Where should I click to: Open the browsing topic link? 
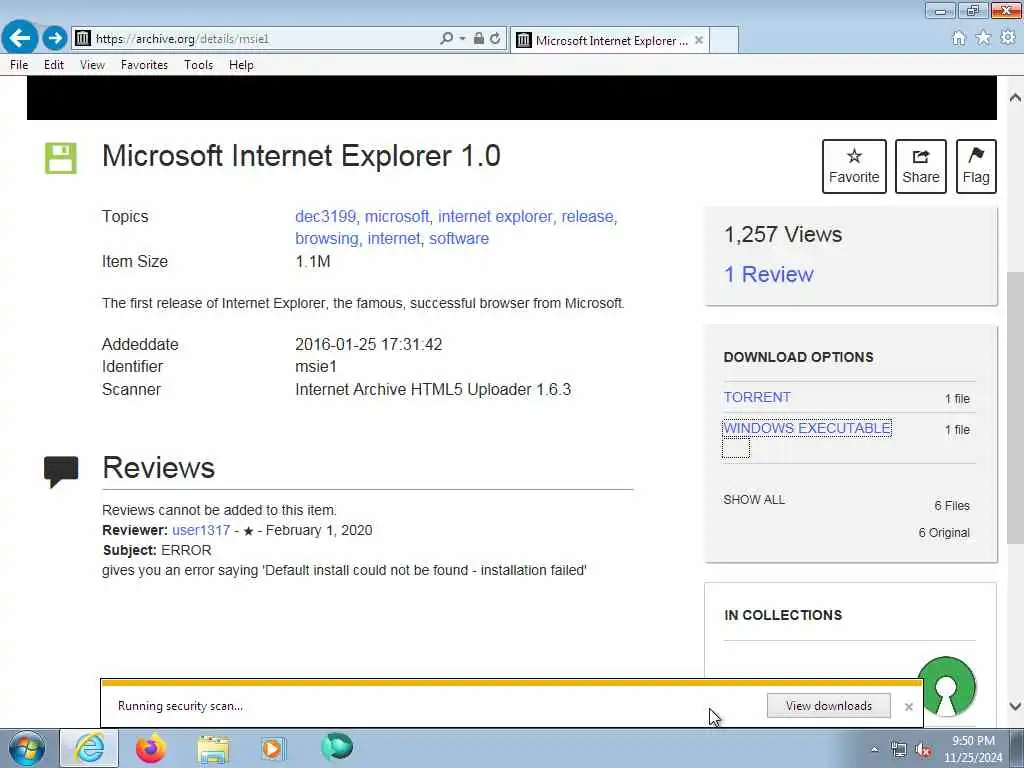click(327, 238)
